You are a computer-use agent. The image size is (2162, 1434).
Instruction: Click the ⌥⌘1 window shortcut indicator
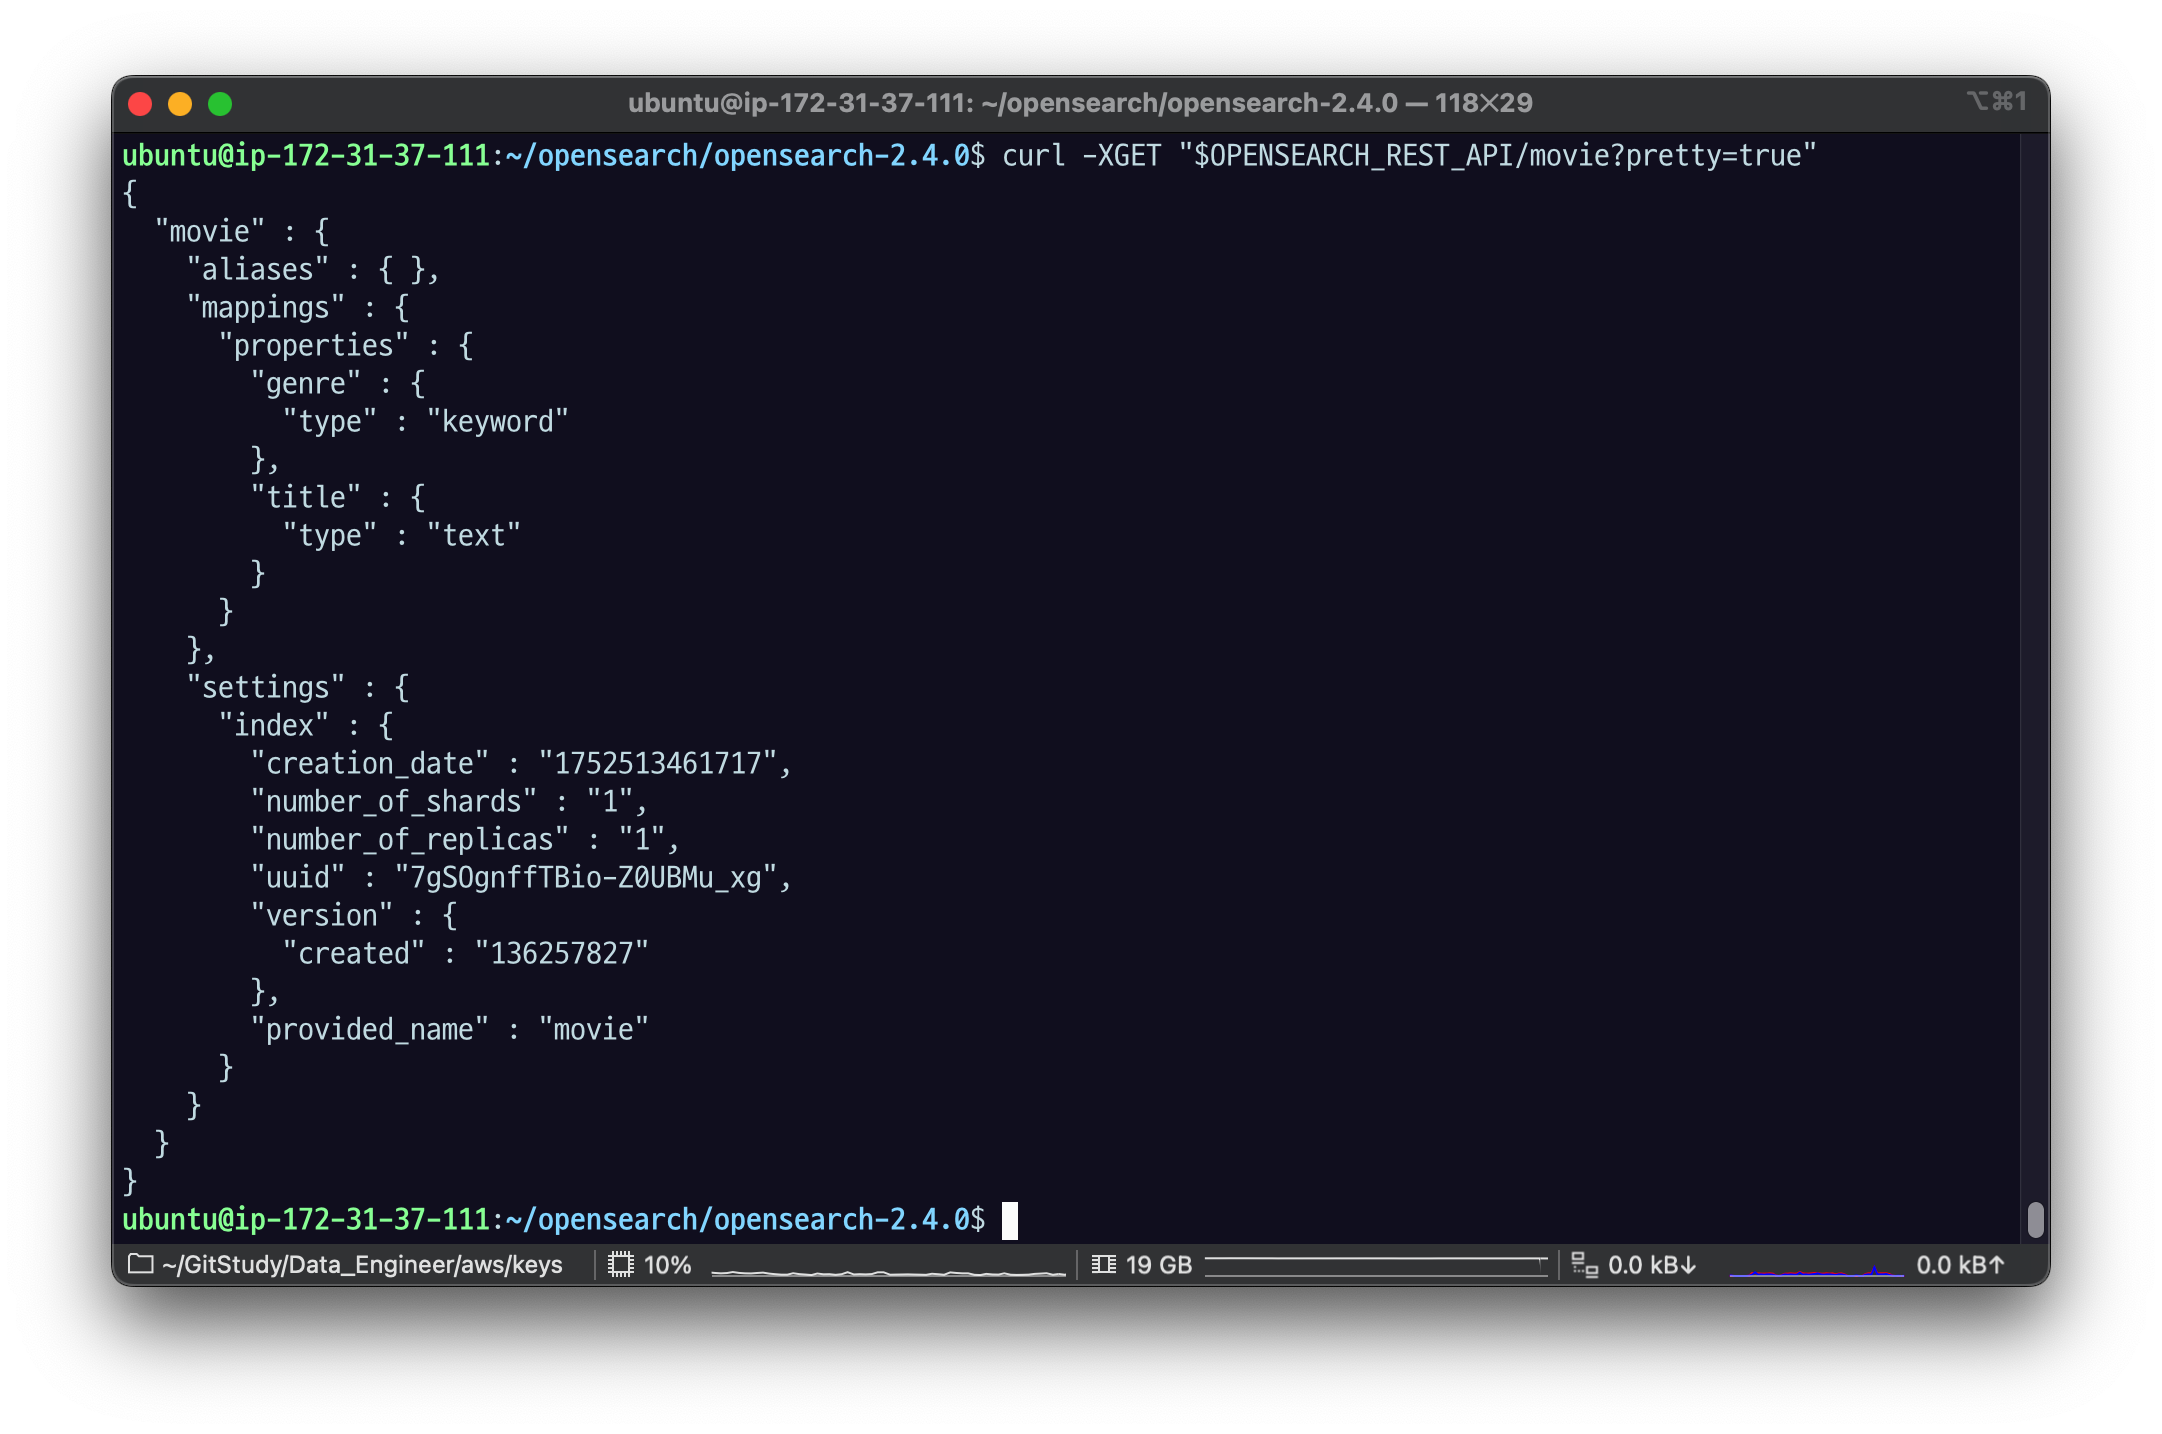coord(1996,101)
